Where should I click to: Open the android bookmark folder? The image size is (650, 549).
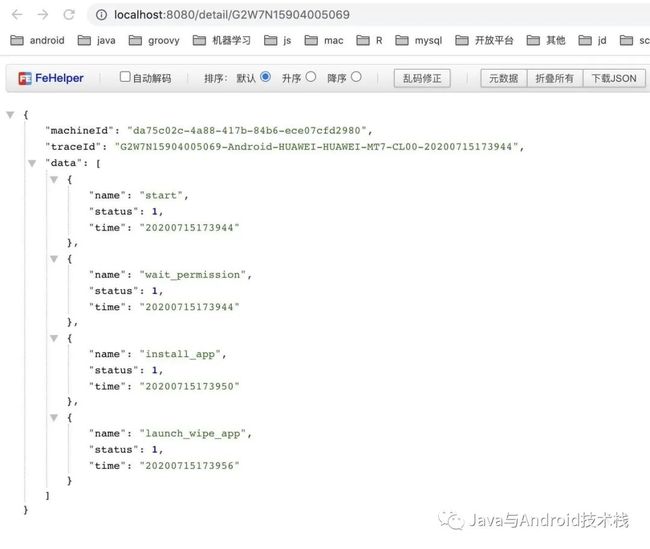click(x=37, y=40)
